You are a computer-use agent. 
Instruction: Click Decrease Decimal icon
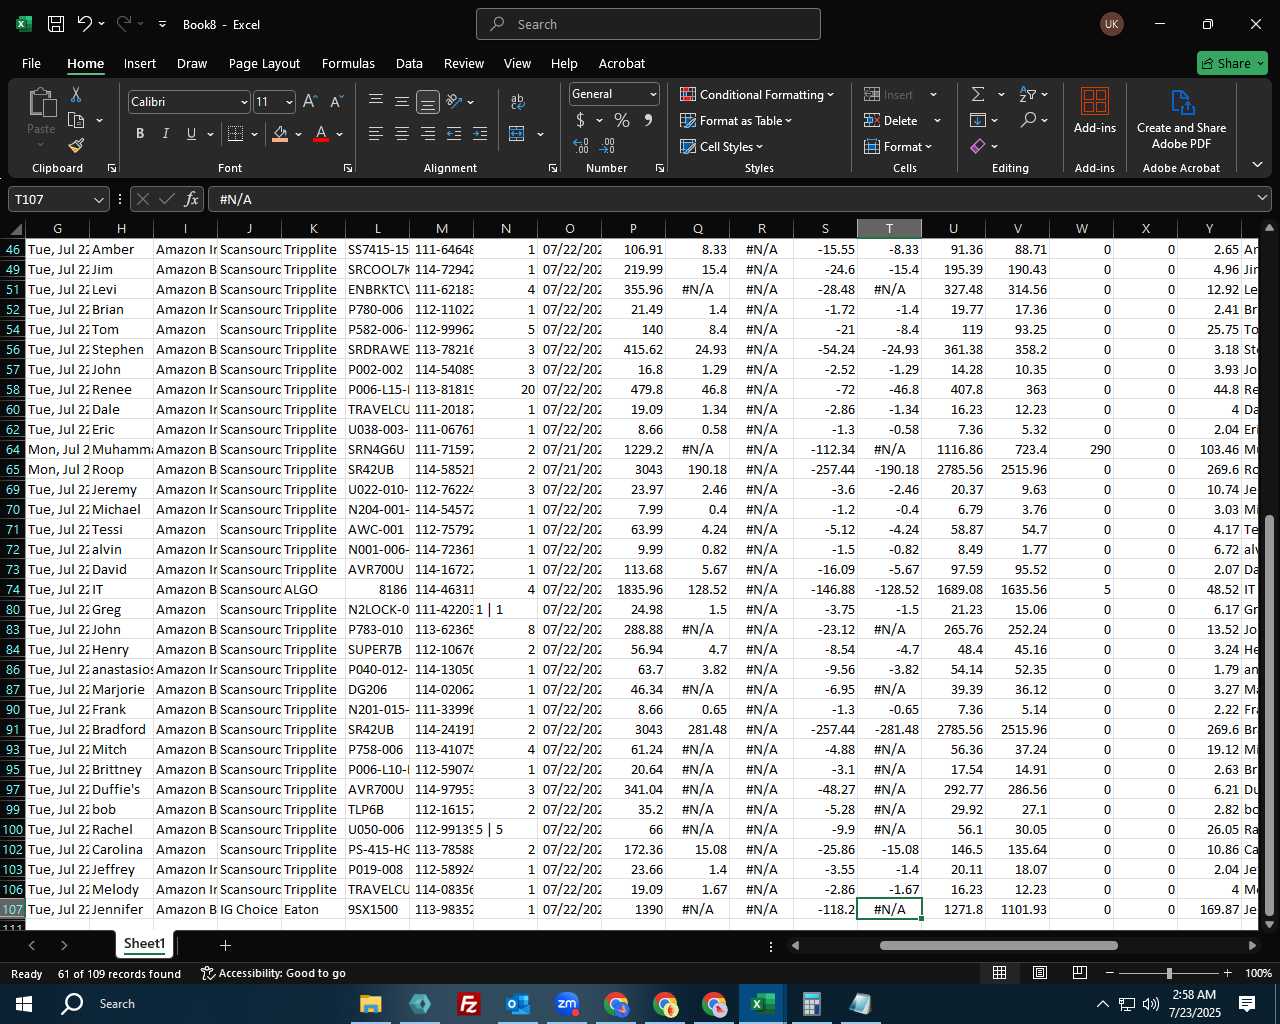pos(608,146)
